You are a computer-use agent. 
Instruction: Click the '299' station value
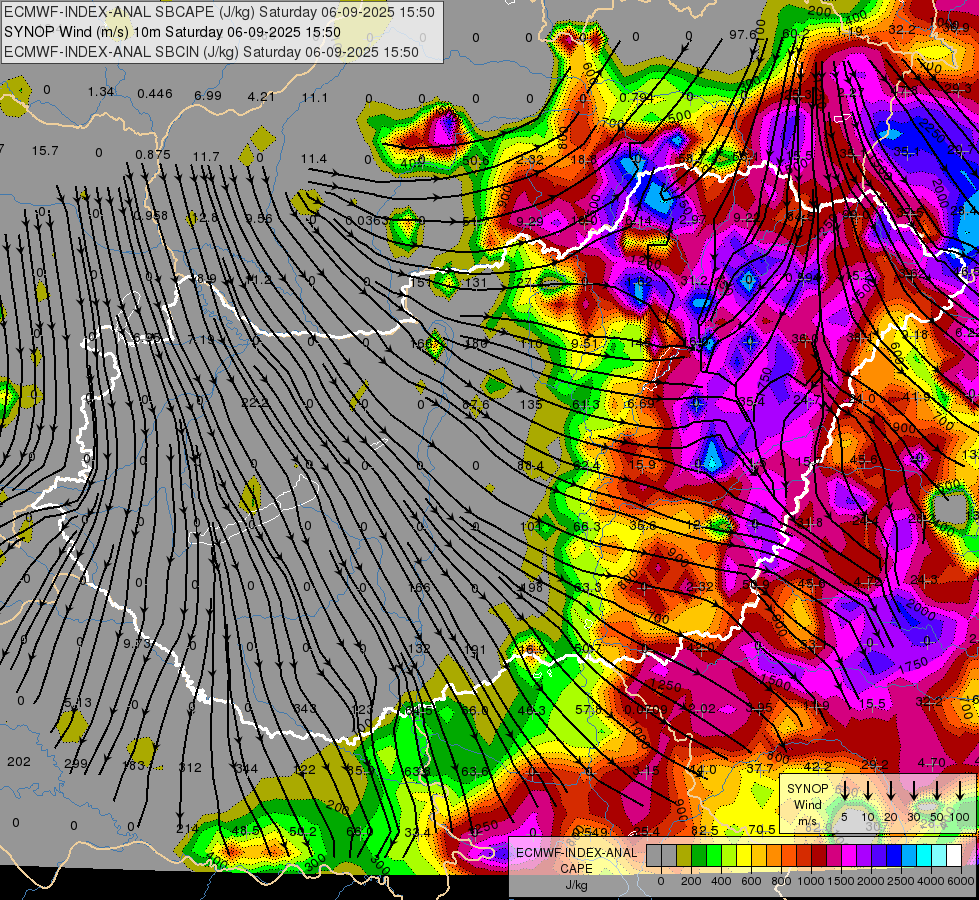click(x=76, y=763)
